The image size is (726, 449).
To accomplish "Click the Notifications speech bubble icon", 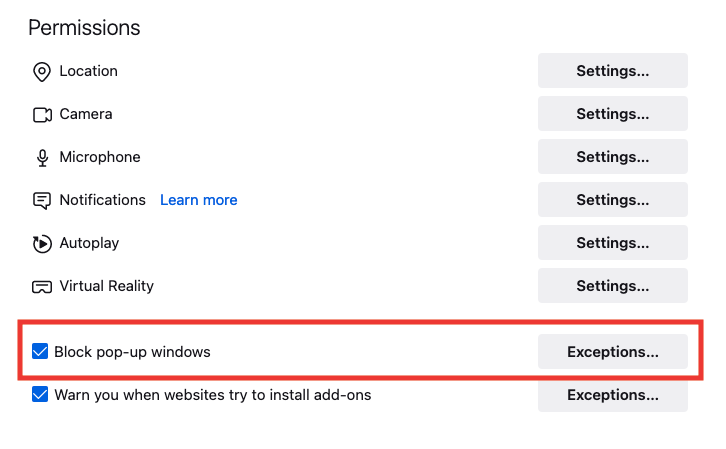I will [x=42, y=201].
